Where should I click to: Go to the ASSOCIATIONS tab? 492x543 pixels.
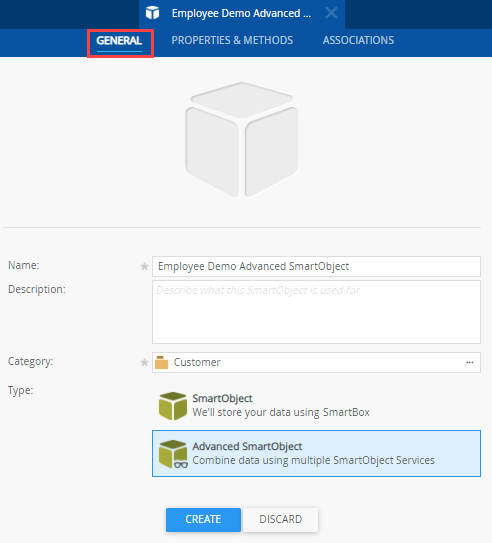[358, 41]
